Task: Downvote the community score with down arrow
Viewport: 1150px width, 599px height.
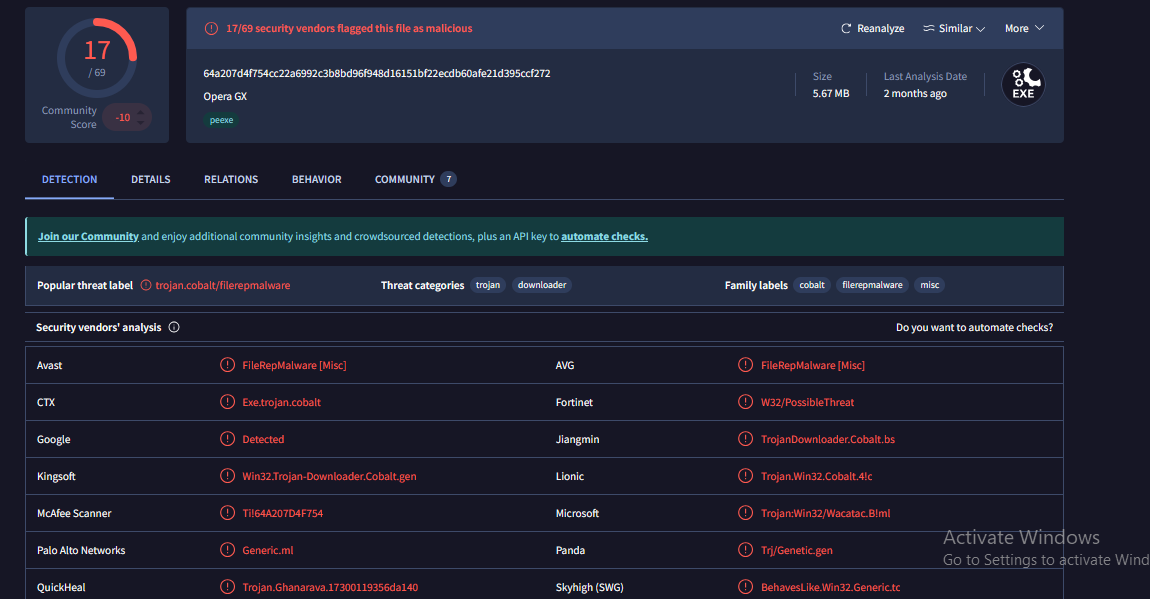Action: click(141, 123)
